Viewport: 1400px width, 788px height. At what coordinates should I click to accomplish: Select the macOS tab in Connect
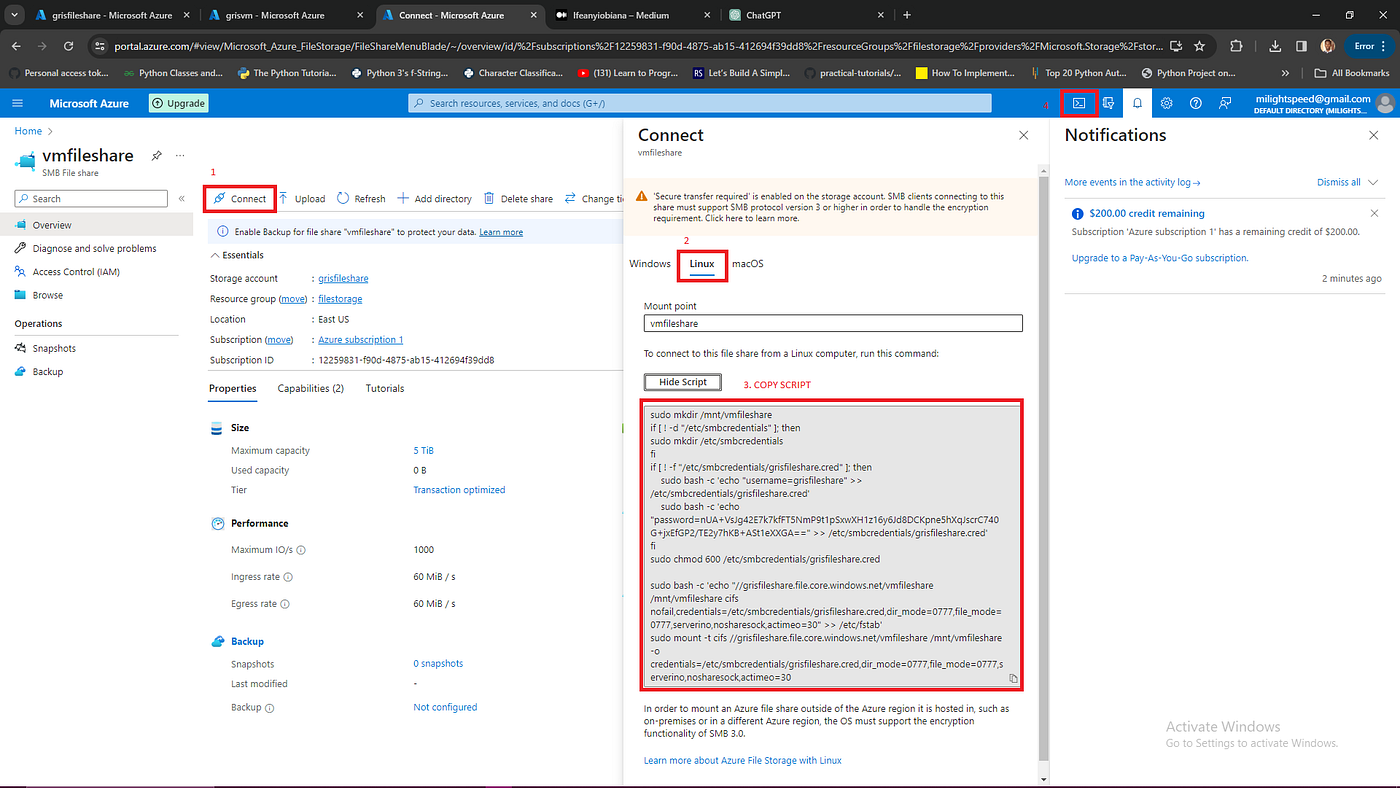coord(747,264)
